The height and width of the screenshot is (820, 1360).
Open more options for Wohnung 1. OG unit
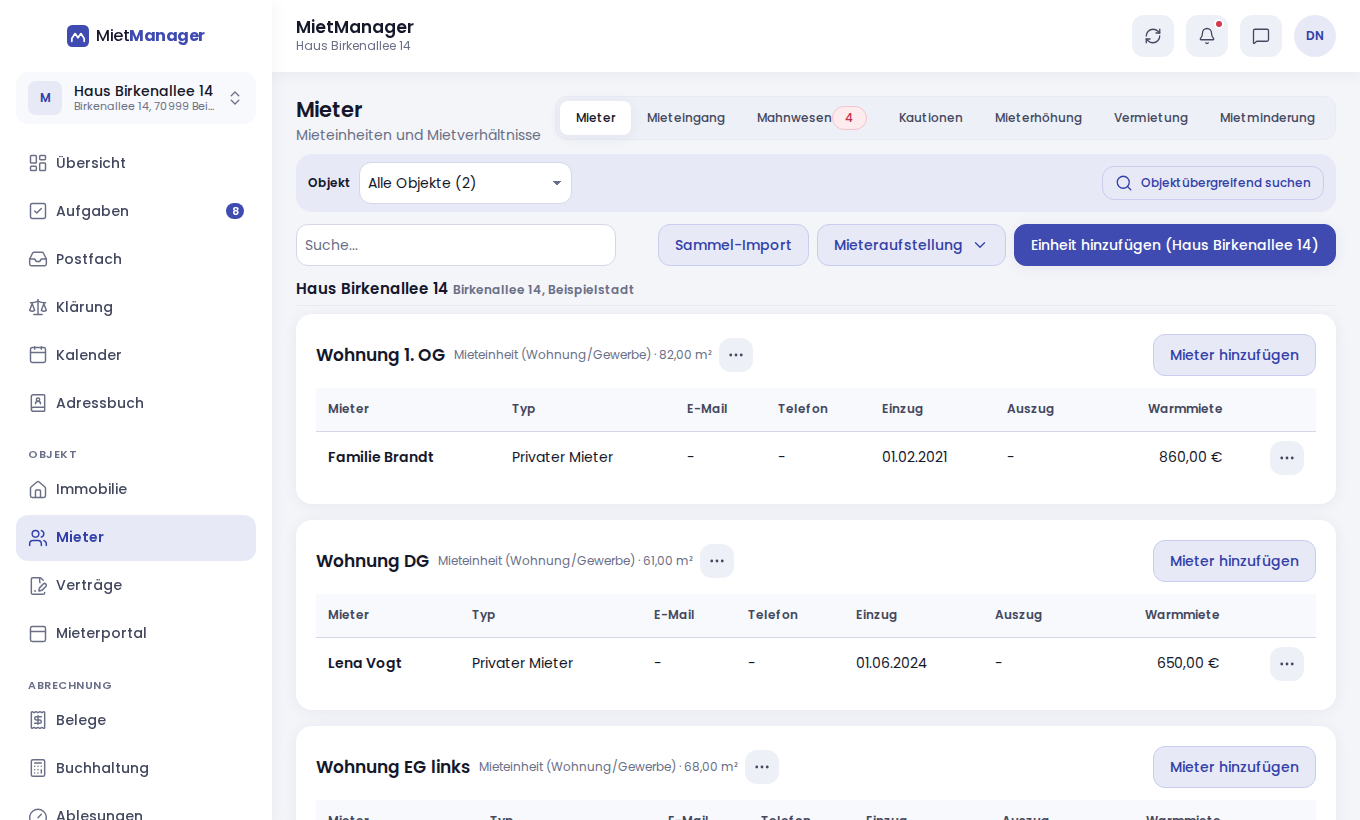pyautogui.click(x=736, y=355)
